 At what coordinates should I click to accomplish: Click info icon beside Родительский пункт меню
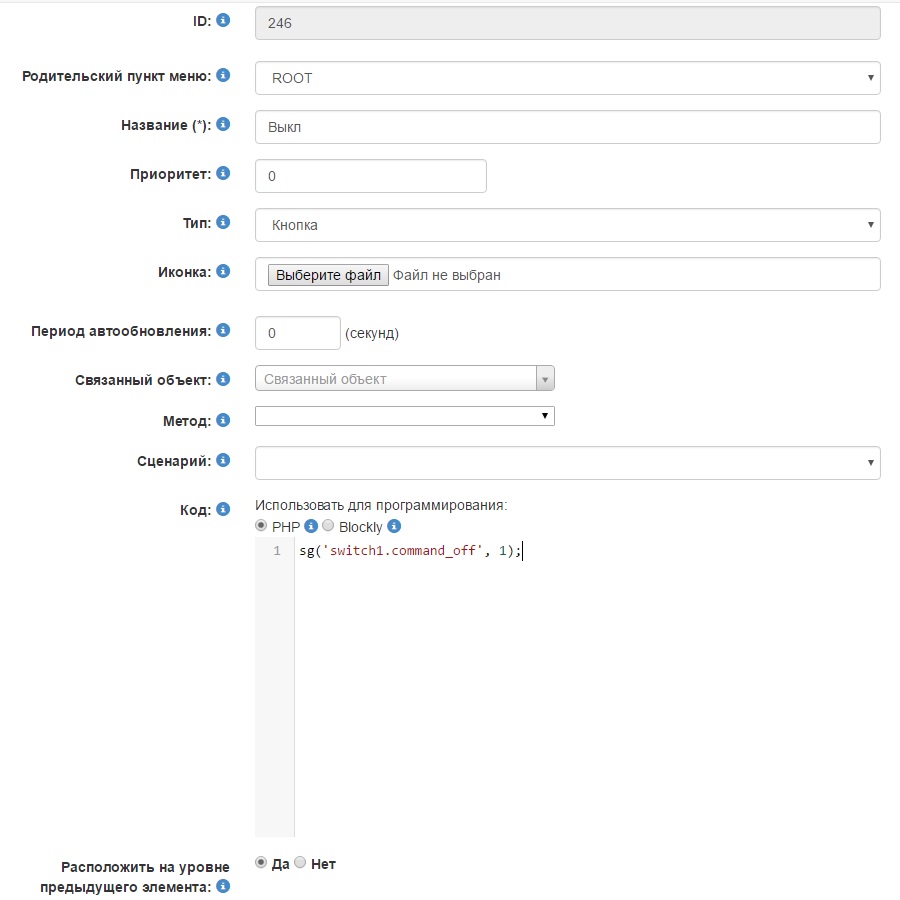[x=223, y=75]
